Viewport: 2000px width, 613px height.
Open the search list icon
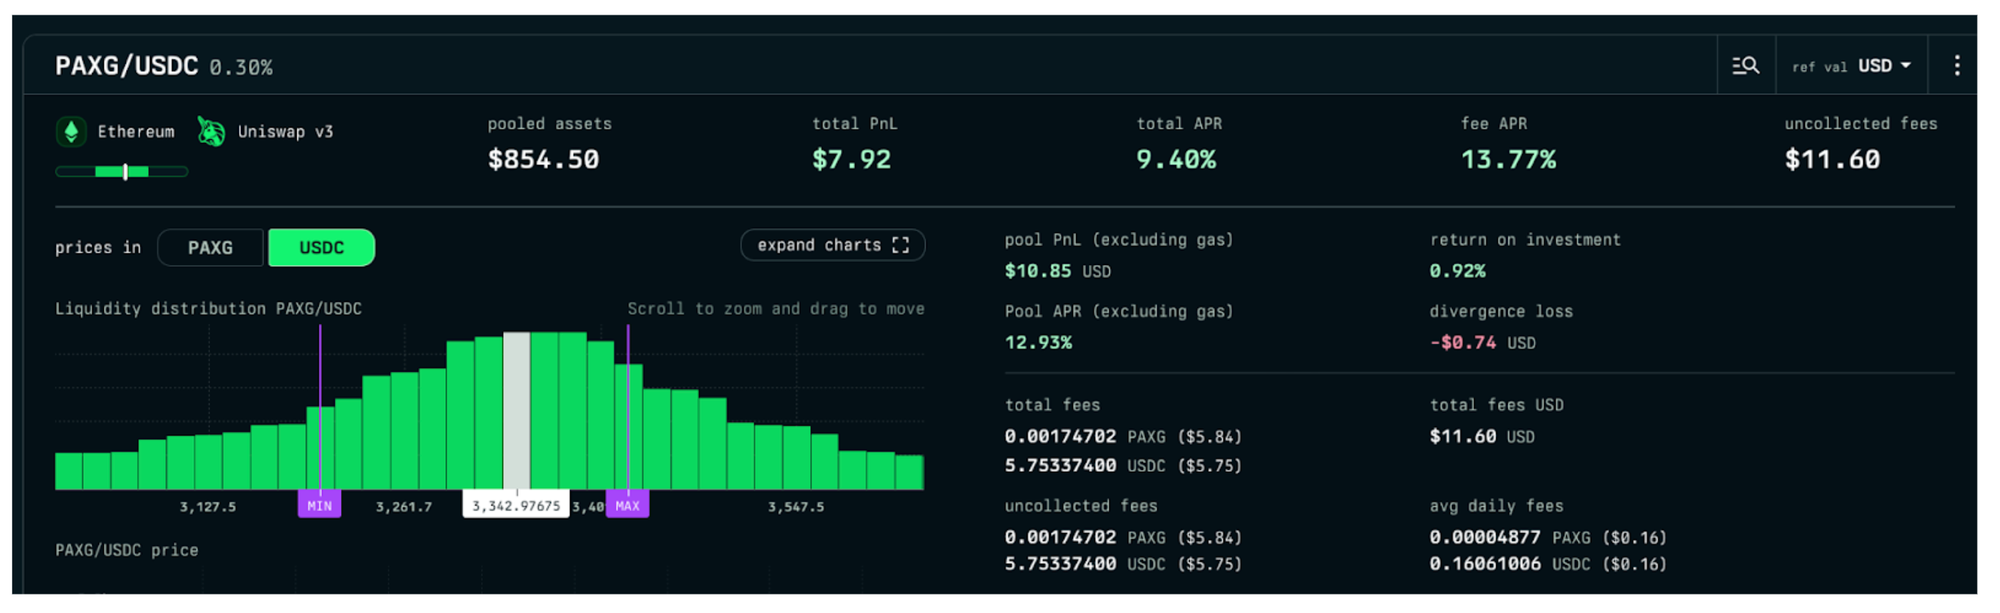[x=1745, y=66]
